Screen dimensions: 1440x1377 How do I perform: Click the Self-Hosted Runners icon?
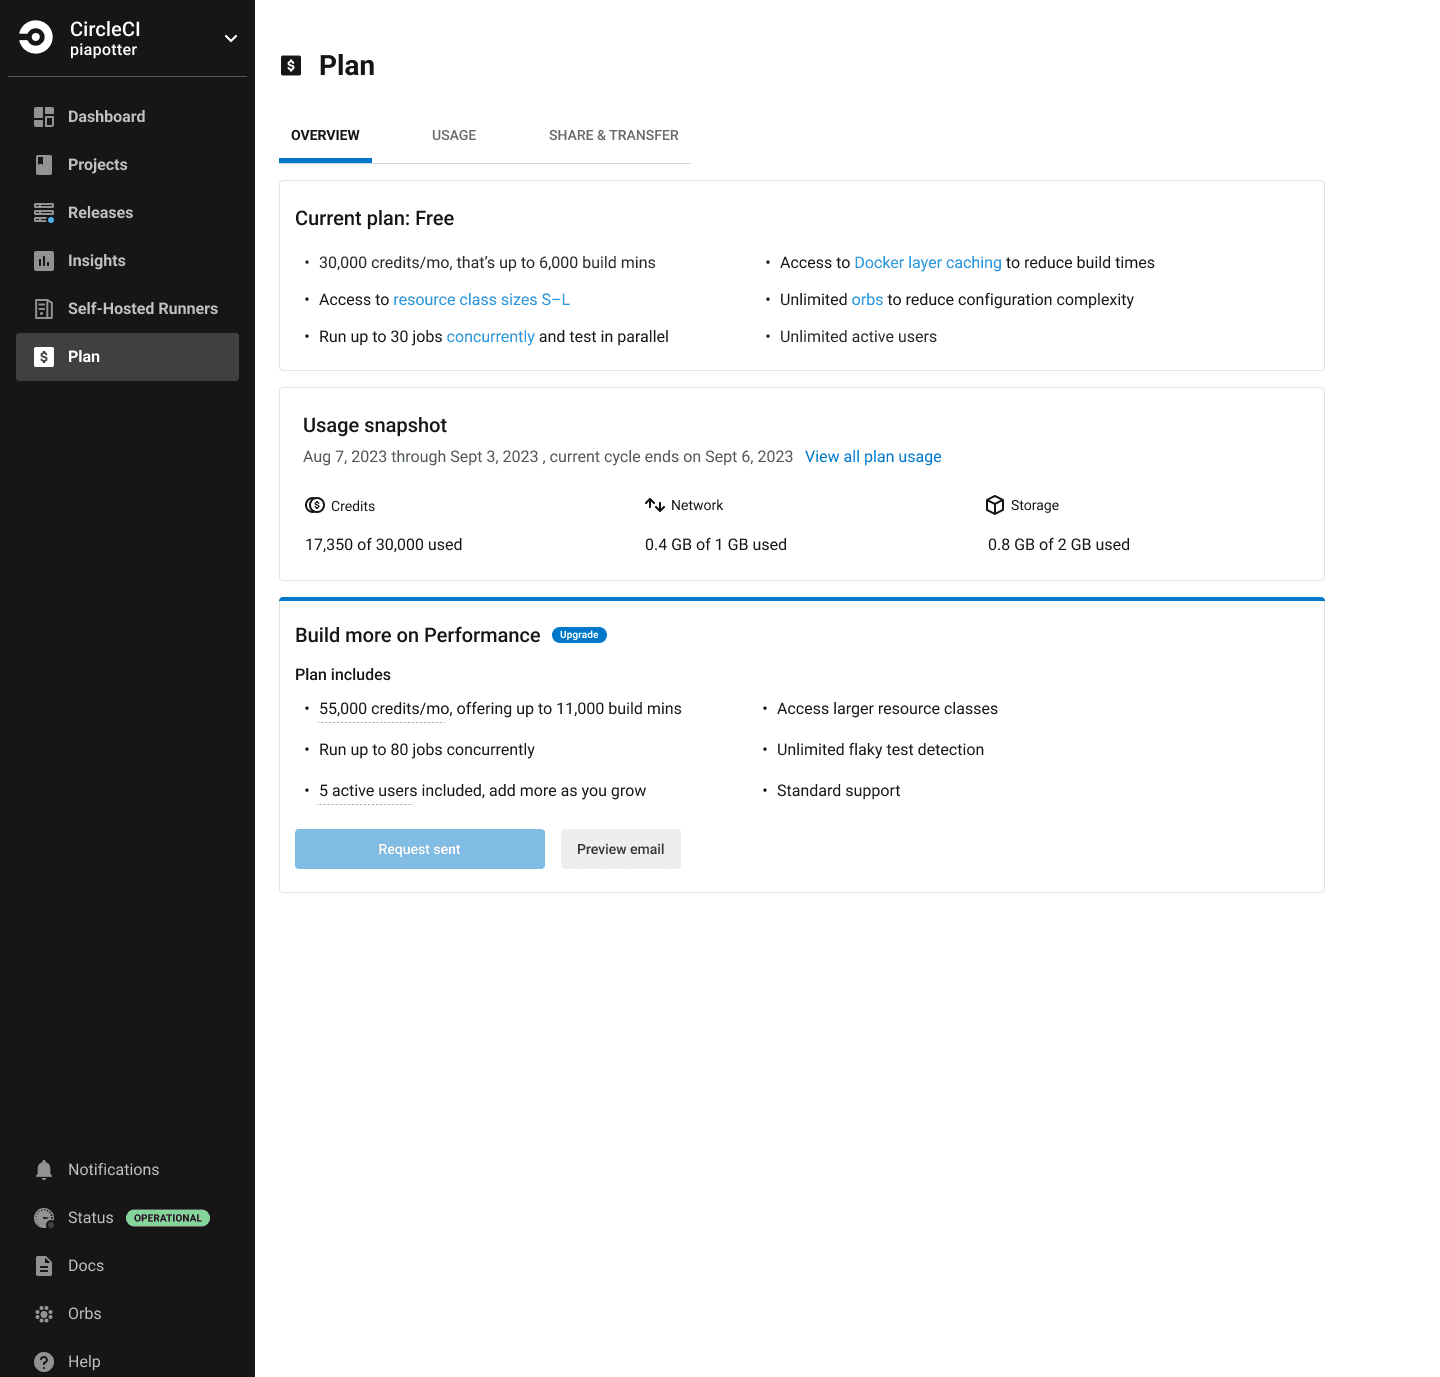(x=44, y=309)
